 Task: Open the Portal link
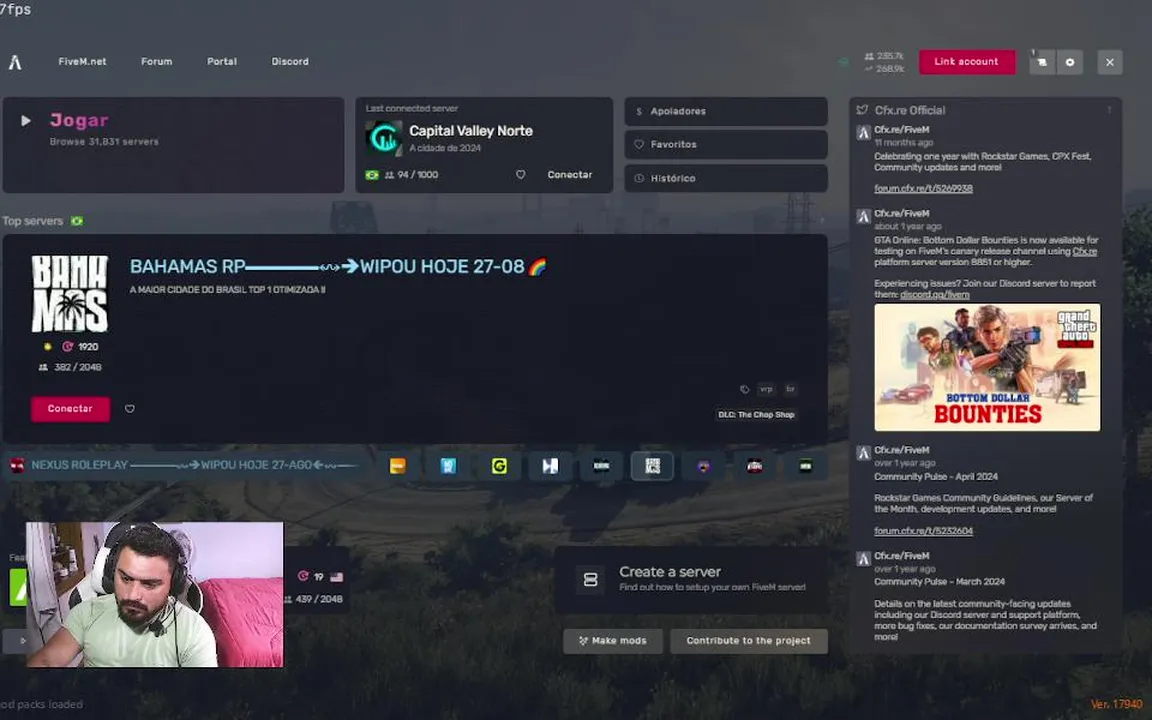click(222, 62)
